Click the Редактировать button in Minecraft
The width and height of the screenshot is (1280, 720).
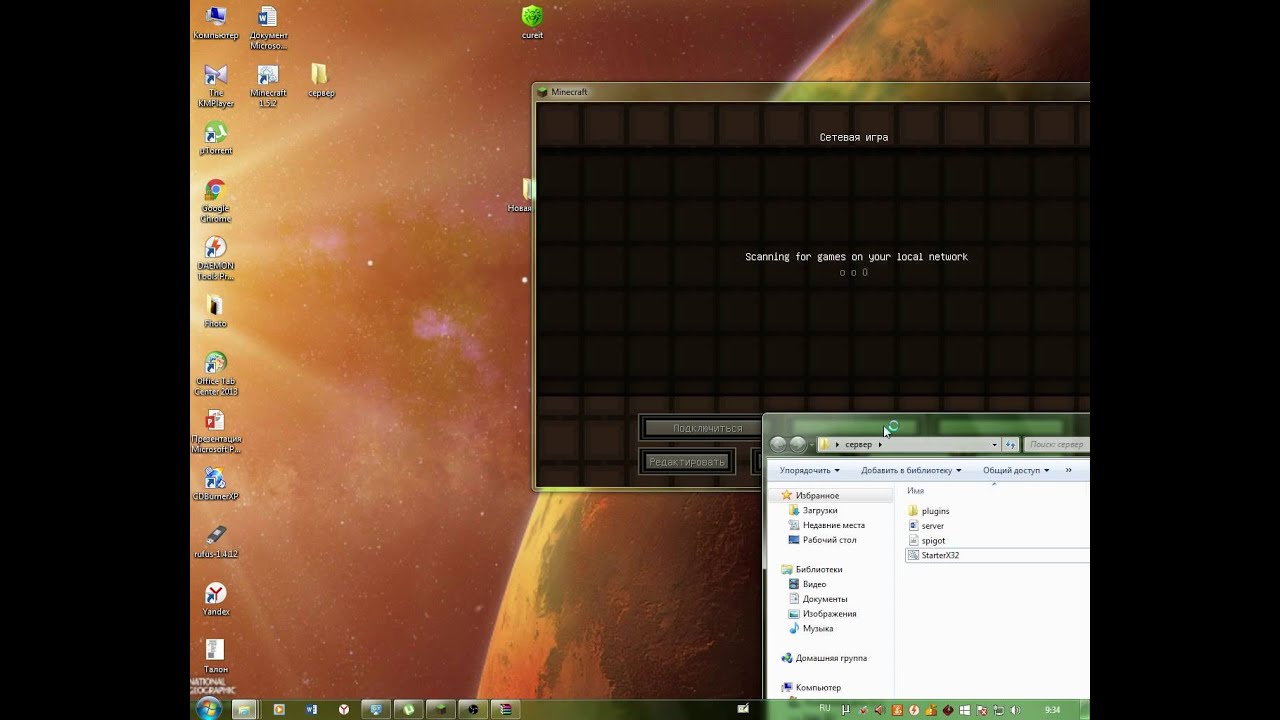pos(686,461)
